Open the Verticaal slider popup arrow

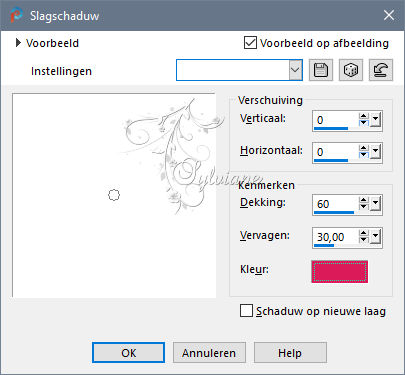[376, 119]
